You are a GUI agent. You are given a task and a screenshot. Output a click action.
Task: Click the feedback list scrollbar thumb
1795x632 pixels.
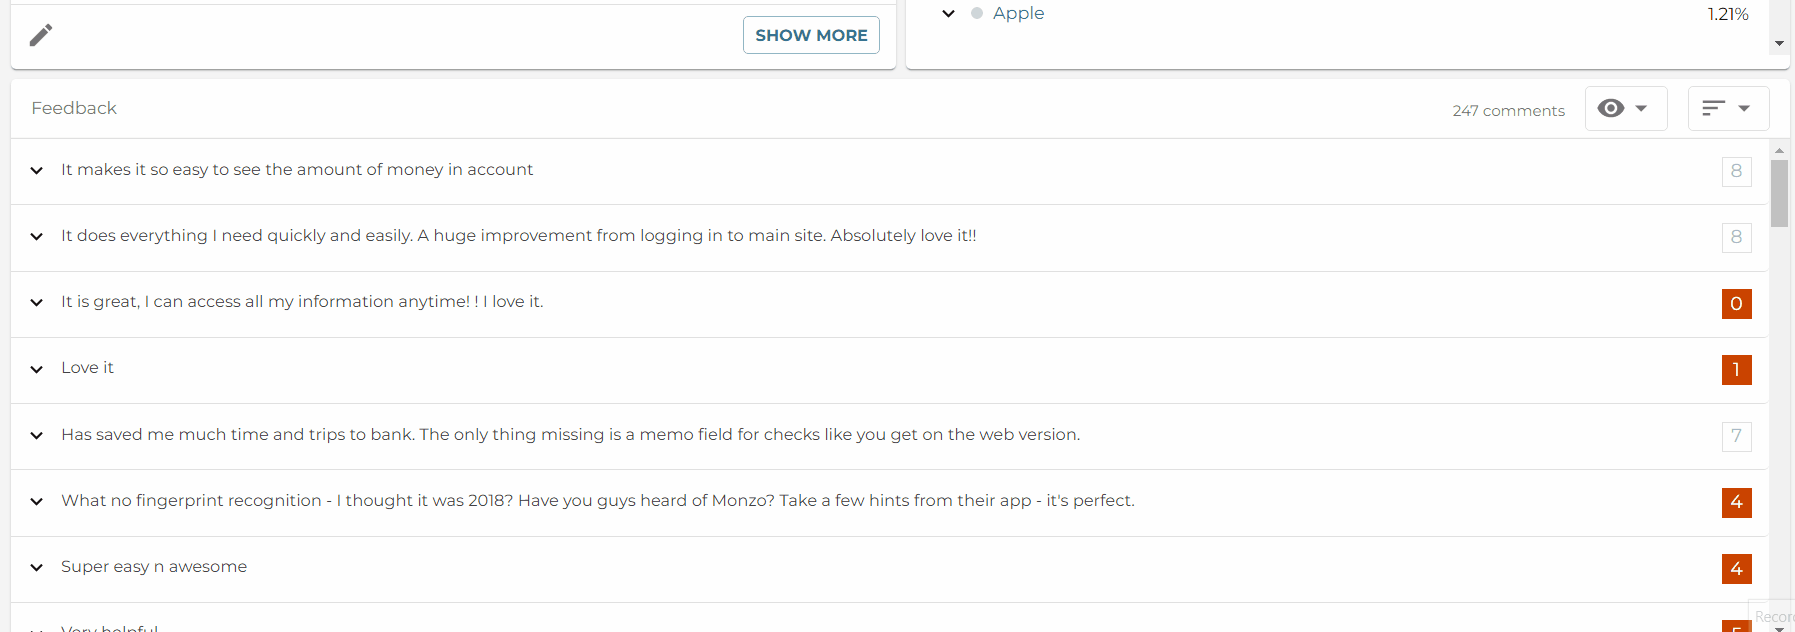1779,193
